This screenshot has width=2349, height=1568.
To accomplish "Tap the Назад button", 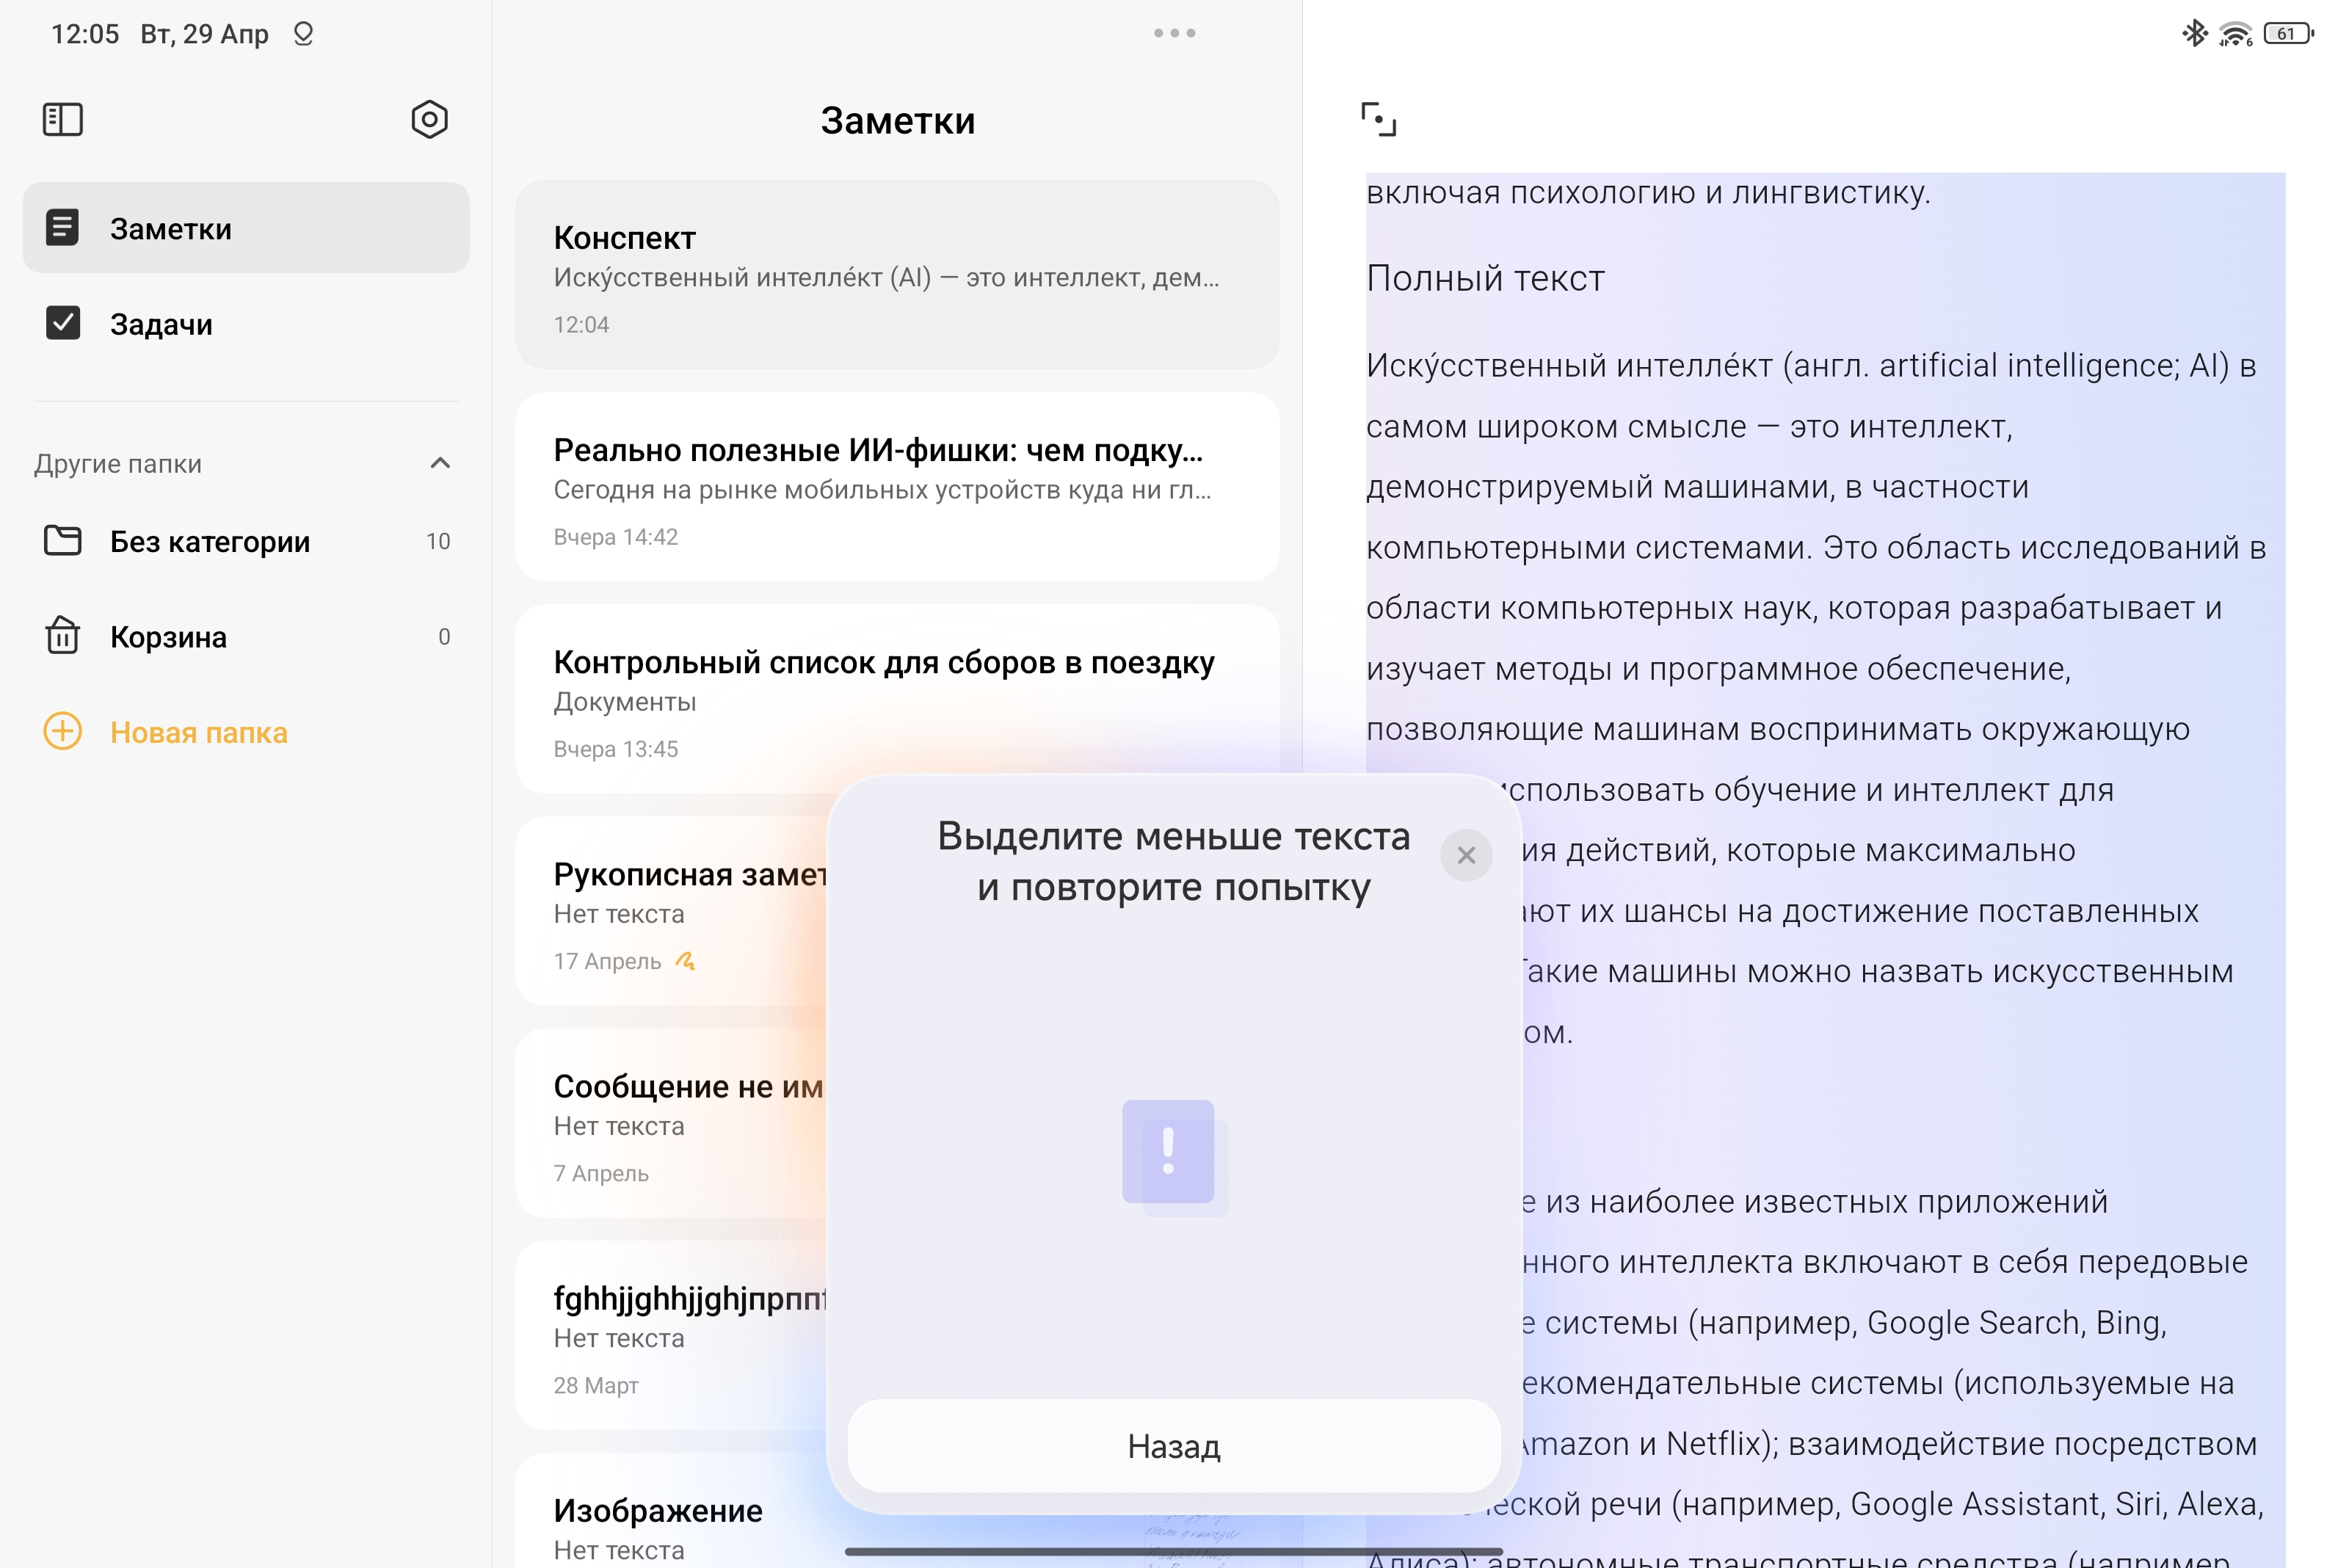I will pyautogui.click(x=1174, y=1446).
